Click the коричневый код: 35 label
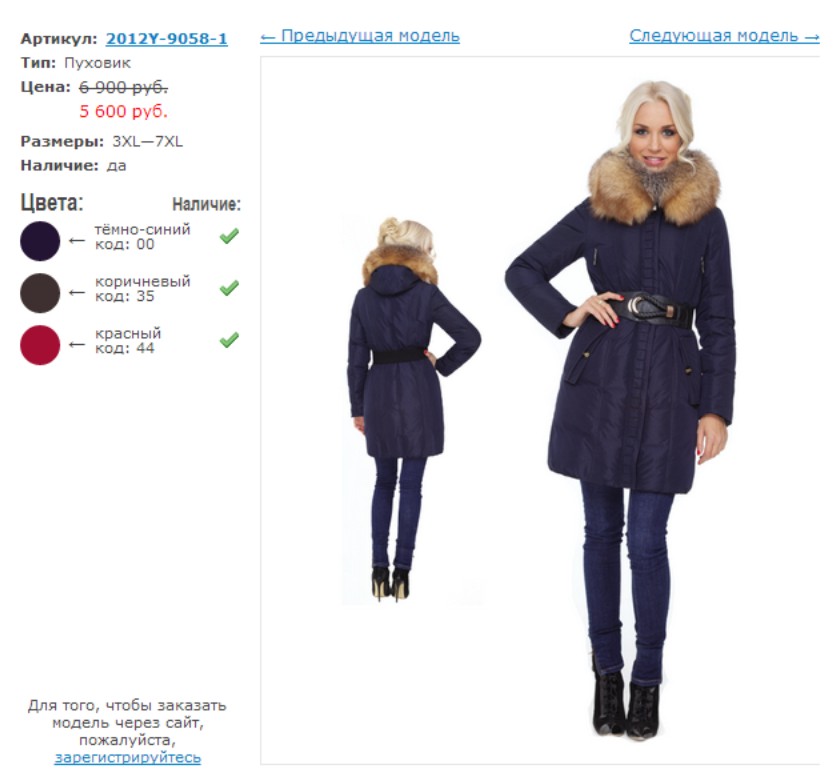837x773 pixels. click(143, 288)
